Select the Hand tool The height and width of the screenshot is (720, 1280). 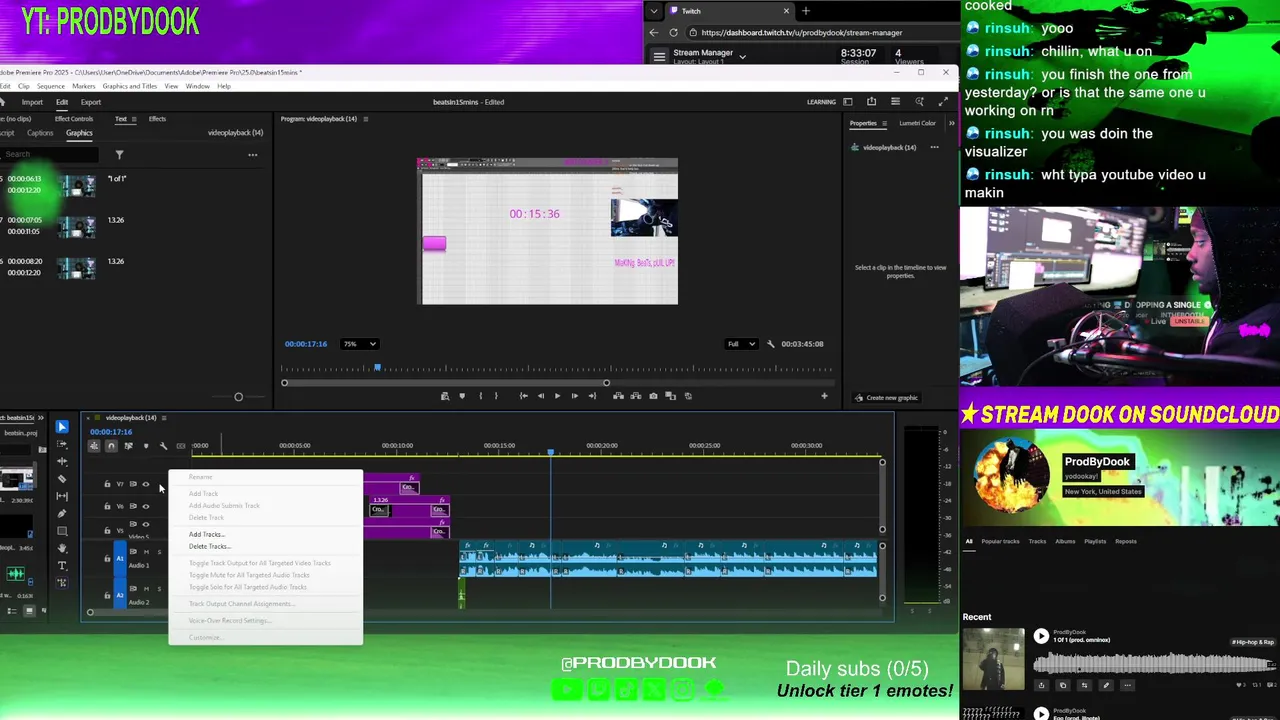(x=62, y=548)
